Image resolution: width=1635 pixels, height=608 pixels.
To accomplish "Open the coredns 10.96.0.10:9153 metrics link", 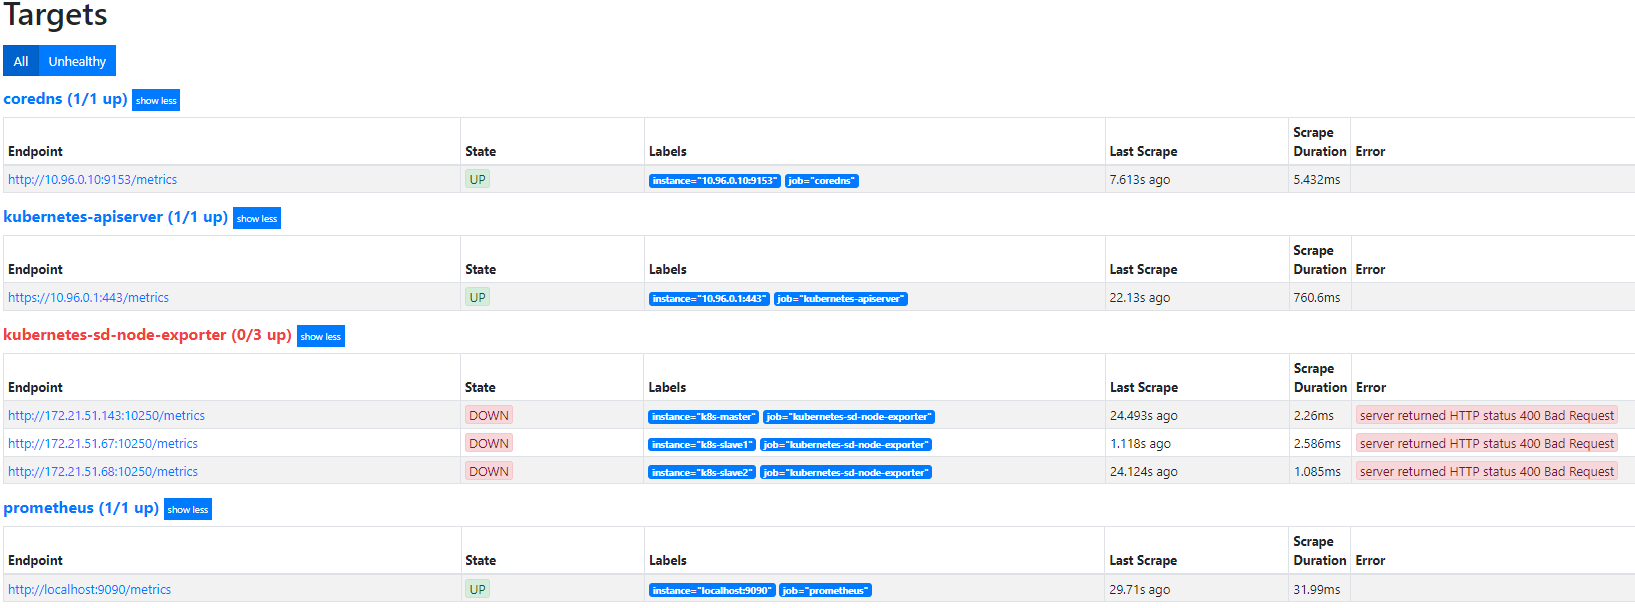I will [x=92, y=180].
